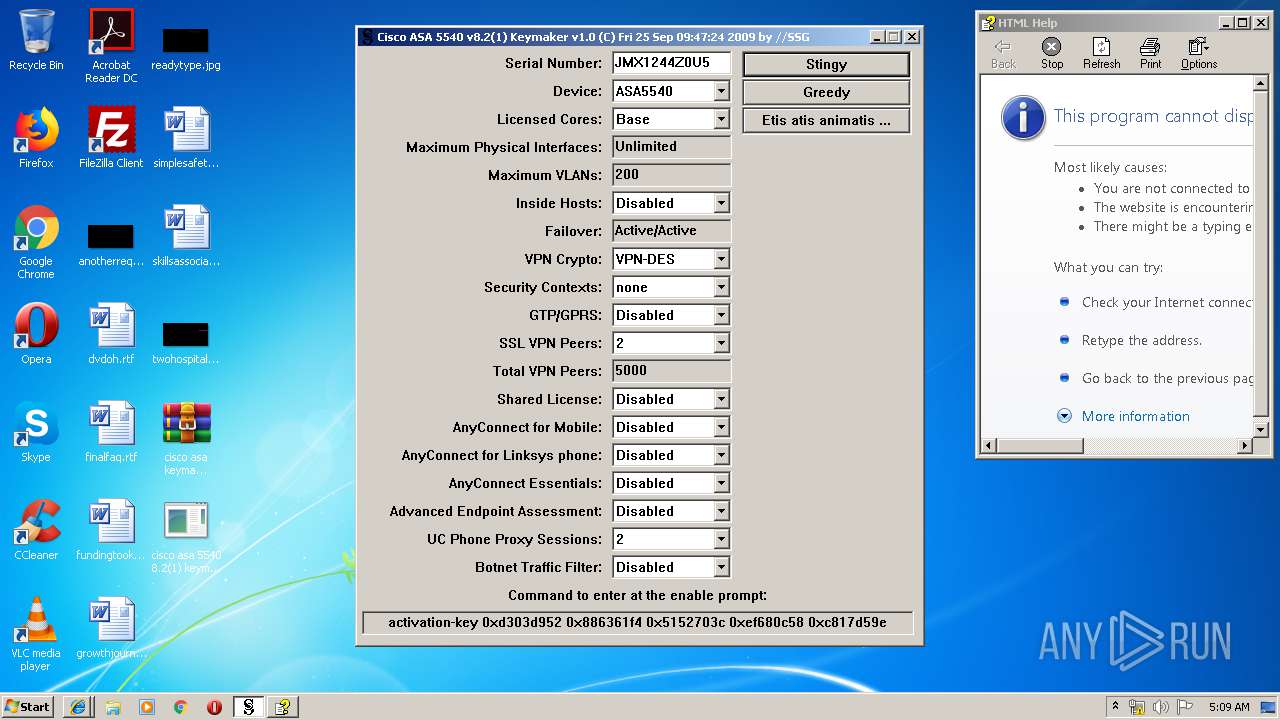Image resolution: width=1280 pixels, height=720 pixels.
Task: Expand Security Contexts dropdown
Action: (722, 287)
